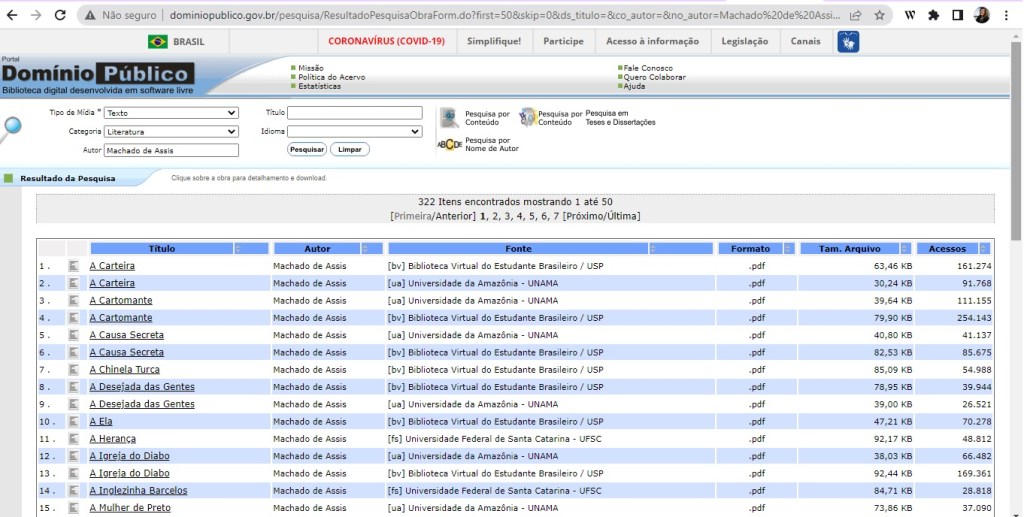Image resolution: width=1024 pixels, height=517 pixels.
Task: Reload the page in the browser
Action: (x=60, y=16)
